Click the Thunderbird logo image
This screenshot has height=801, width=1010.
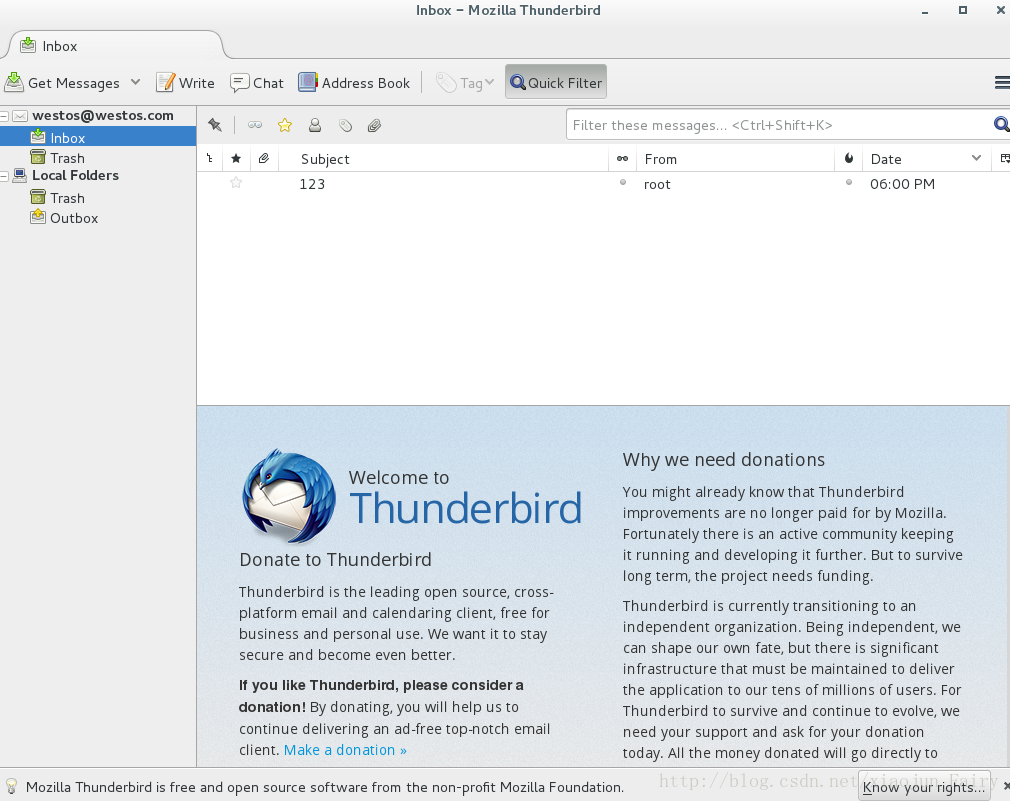pyautogui.click(x=289, y=496)
